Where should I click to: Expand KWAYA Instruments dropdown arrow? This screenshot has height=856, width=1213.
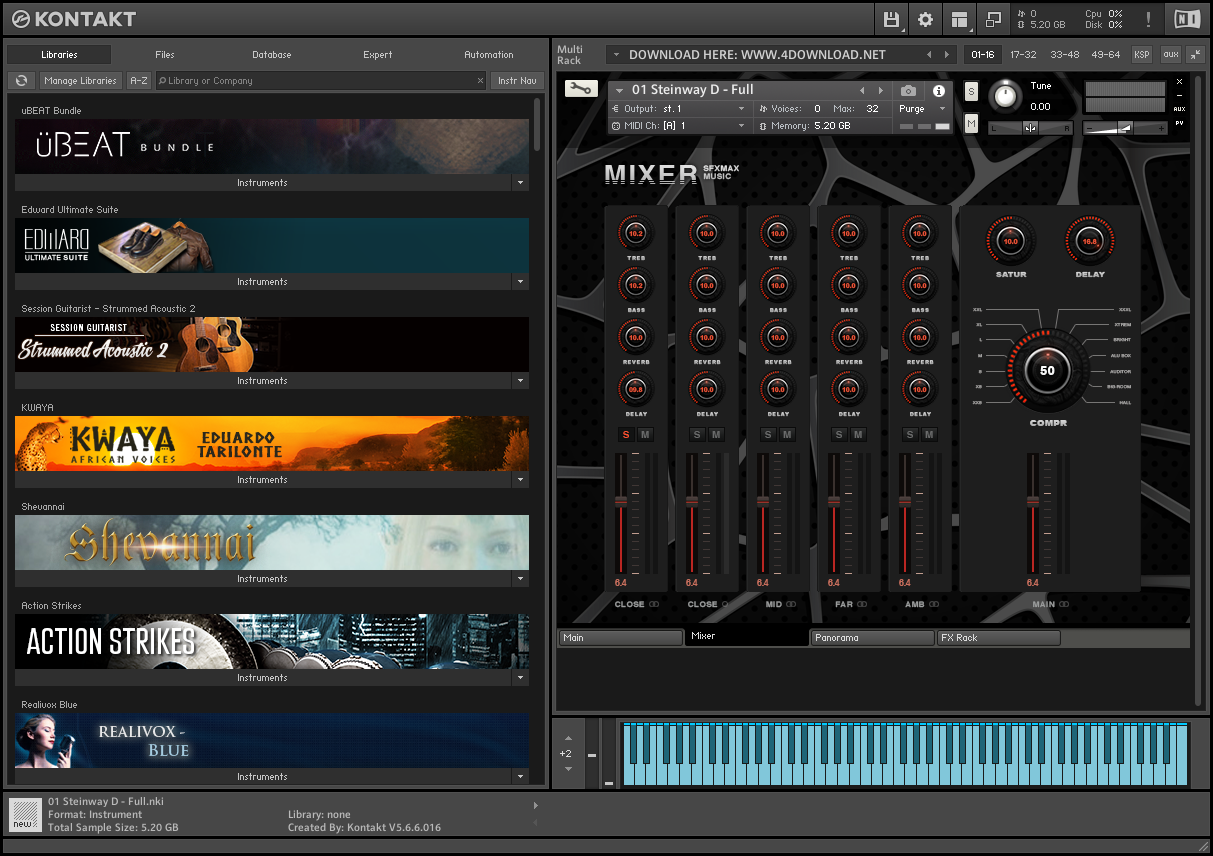coord(520,480)
